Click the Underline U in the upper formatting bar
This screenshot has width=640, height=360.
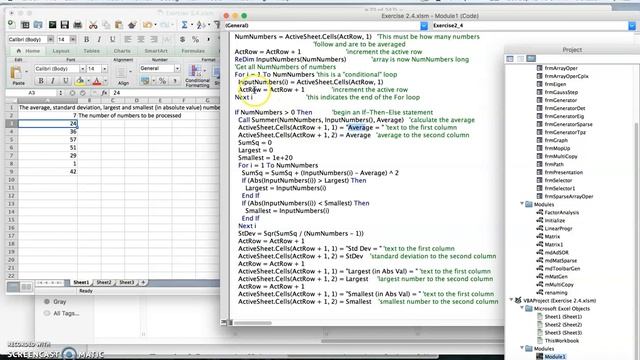click(112, 40)
